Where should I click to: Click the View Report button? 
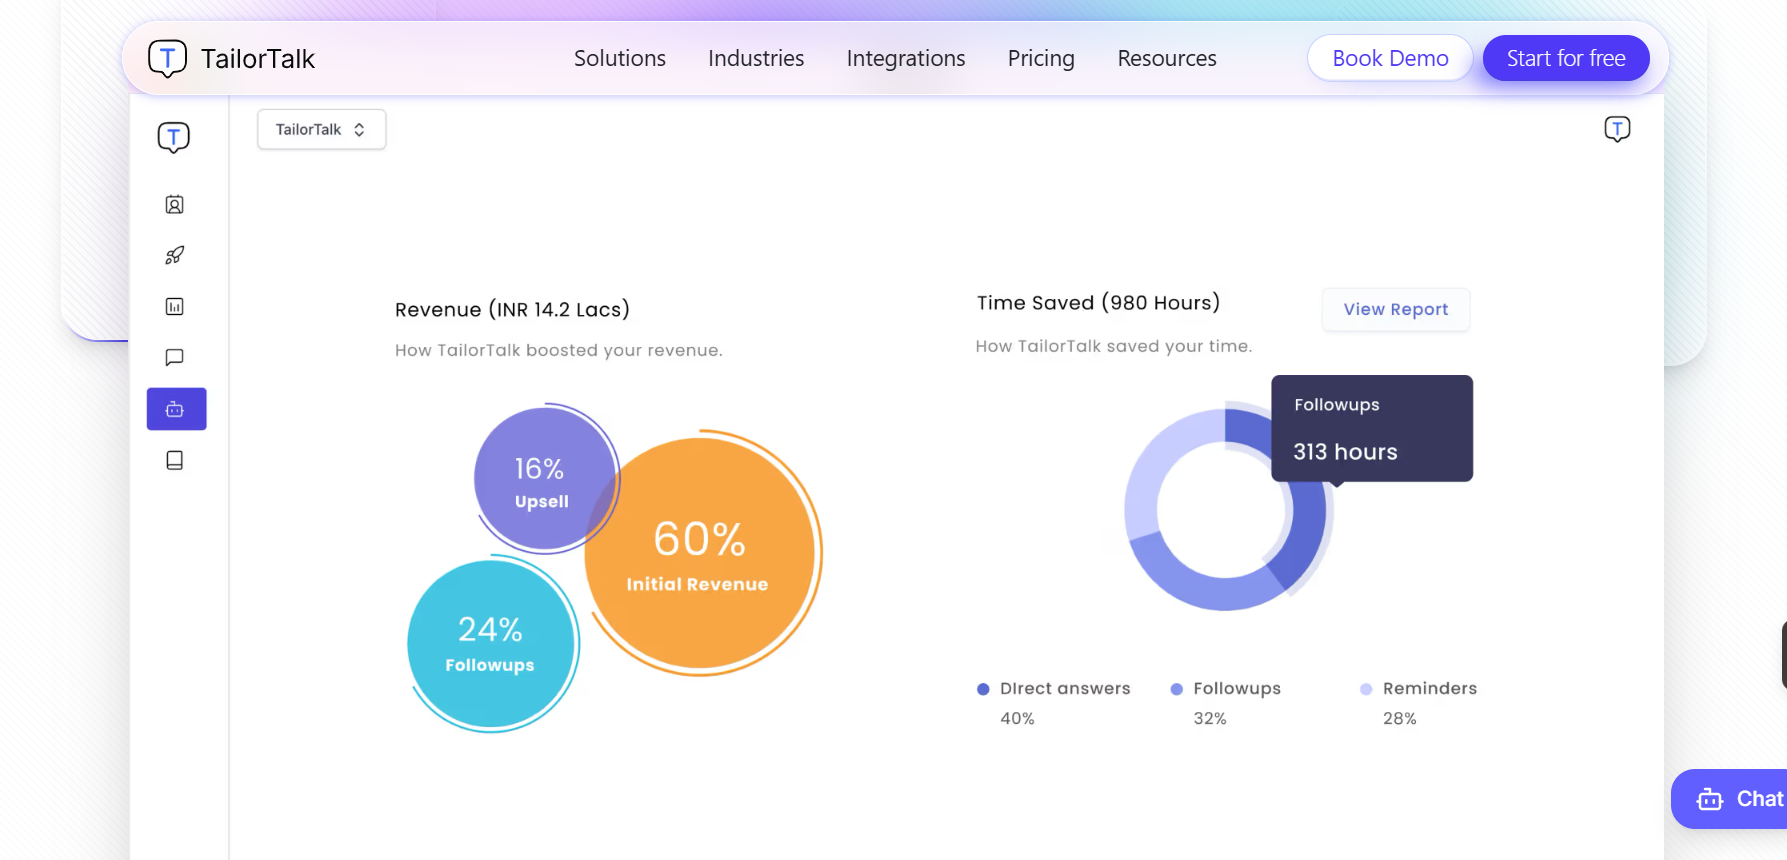[x=1396, y=310]
